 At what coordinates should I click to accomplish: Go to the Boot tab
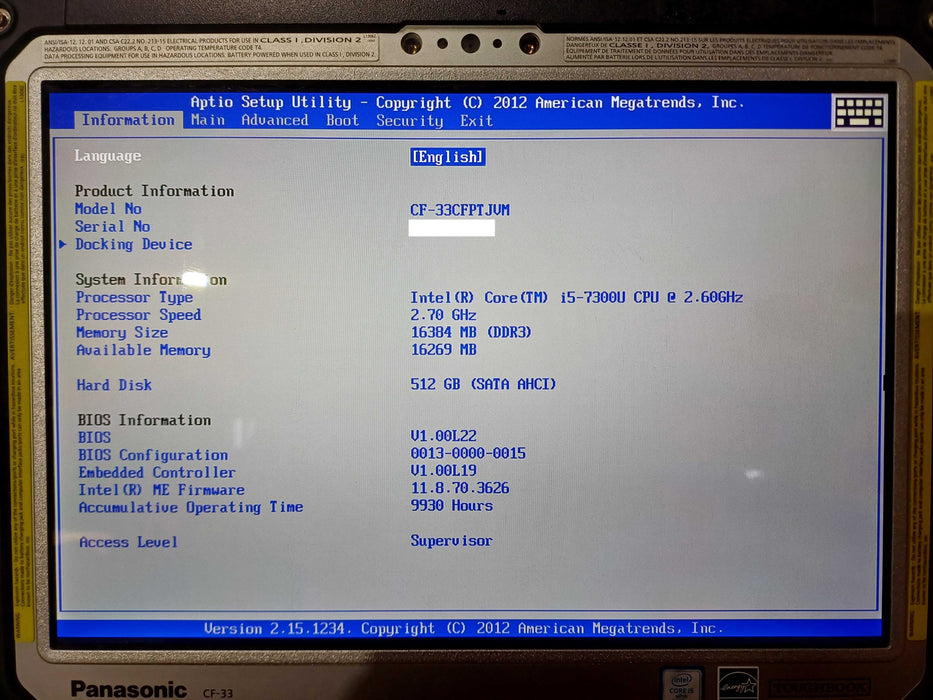click(343, 120)
